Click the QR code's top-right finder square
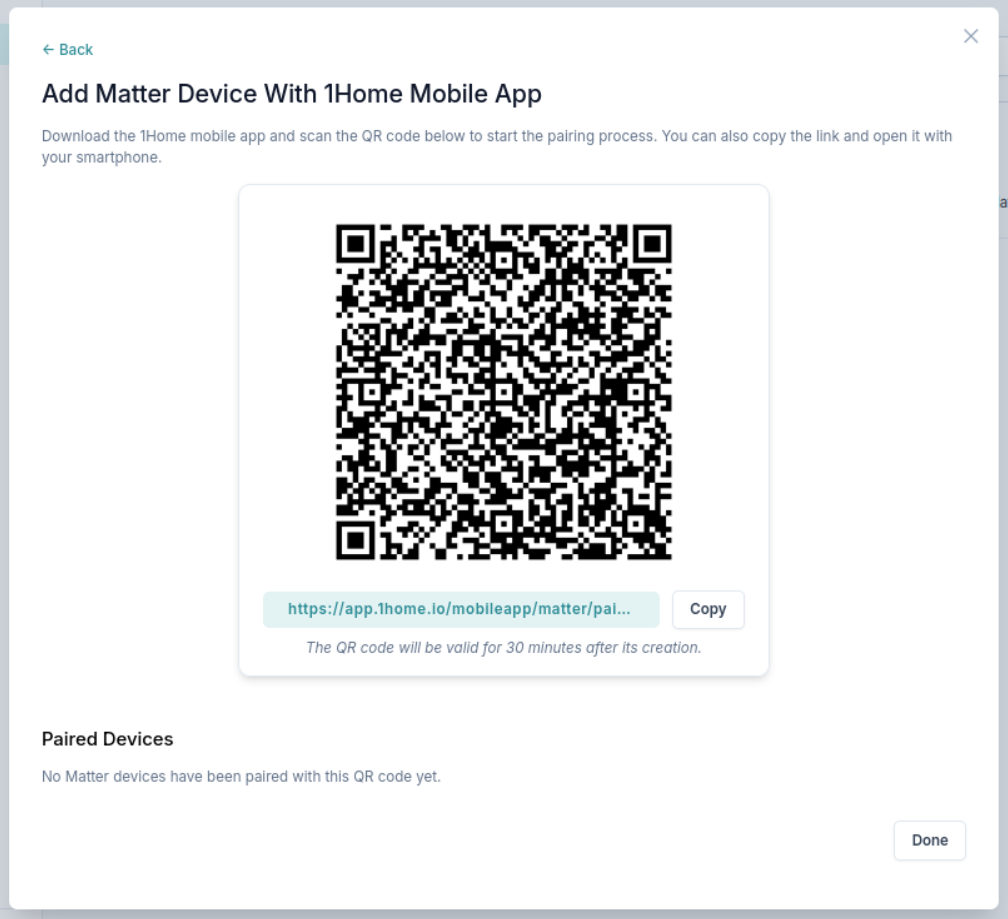Viewport: 1008px width, 919px height. click(652, 243)
